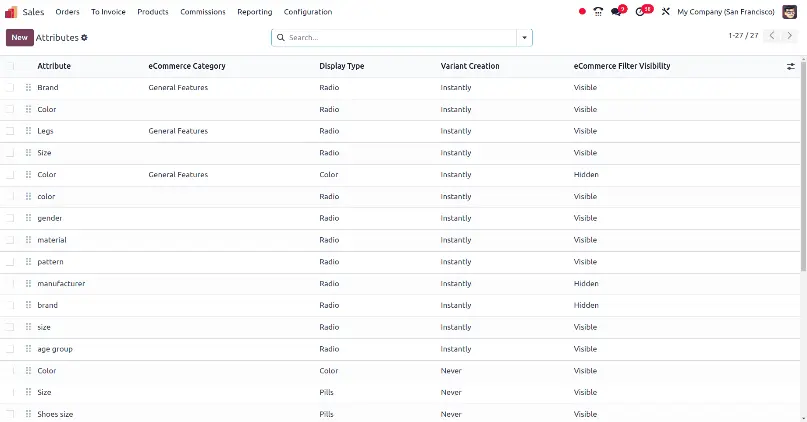Open the pattern attribute record
This screenshot has height=422, width=807.
(x=50, y=261)
